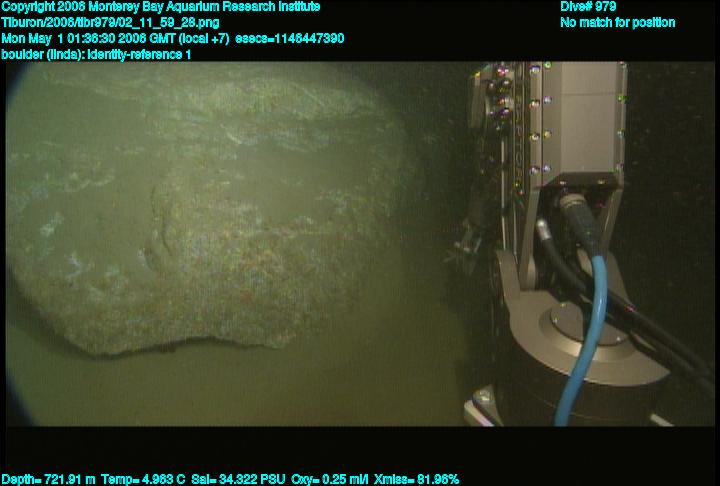Click the Monterey Bay Aquarium copyright line

click(161, 7)
